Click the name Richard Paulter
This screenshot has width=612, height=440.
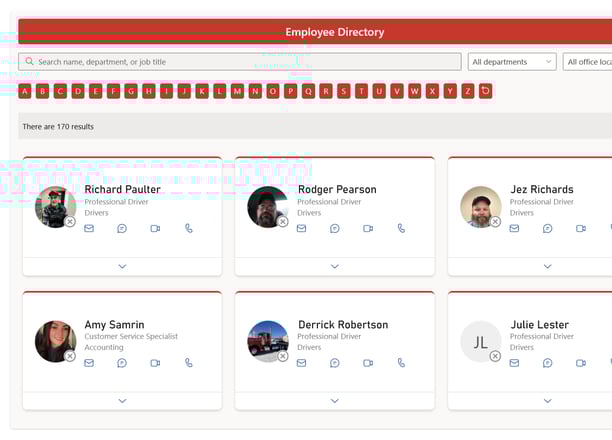[123, 189]
